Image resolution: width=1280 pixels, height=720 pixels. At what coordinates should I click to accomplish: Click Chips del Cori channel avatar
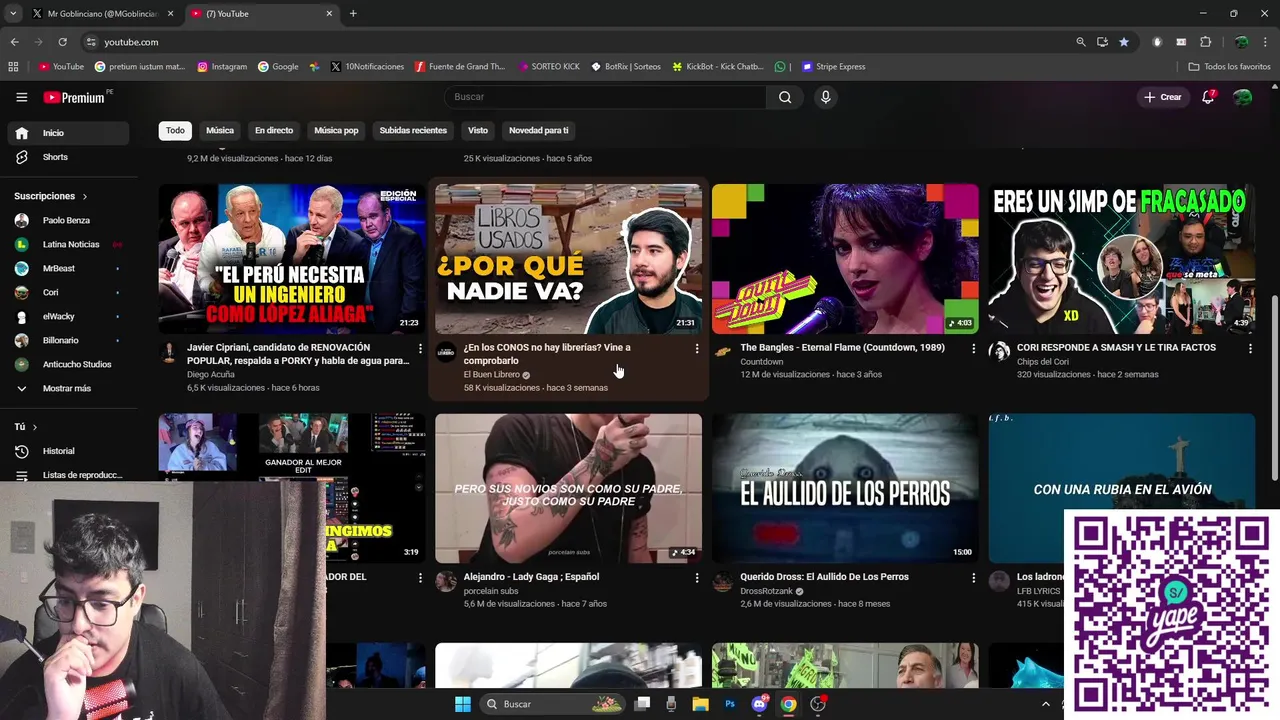[999, 351]
